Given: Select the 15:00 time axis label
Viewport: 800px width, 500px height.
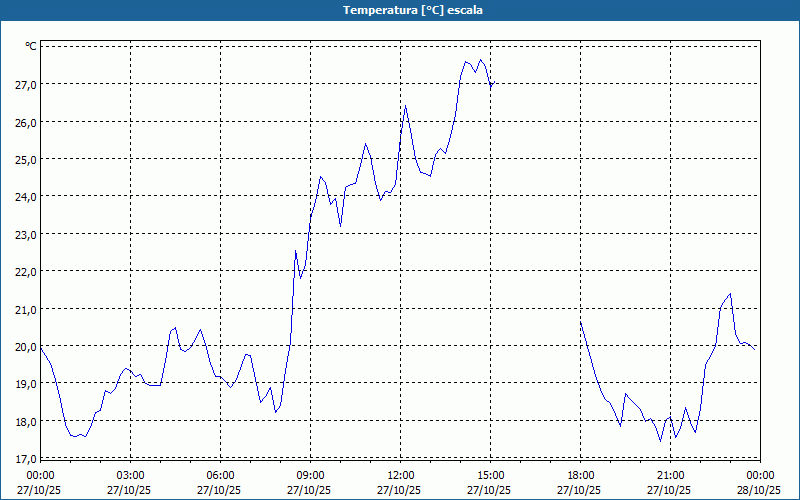Looking at the screenshot, I should tap(490, 475).
